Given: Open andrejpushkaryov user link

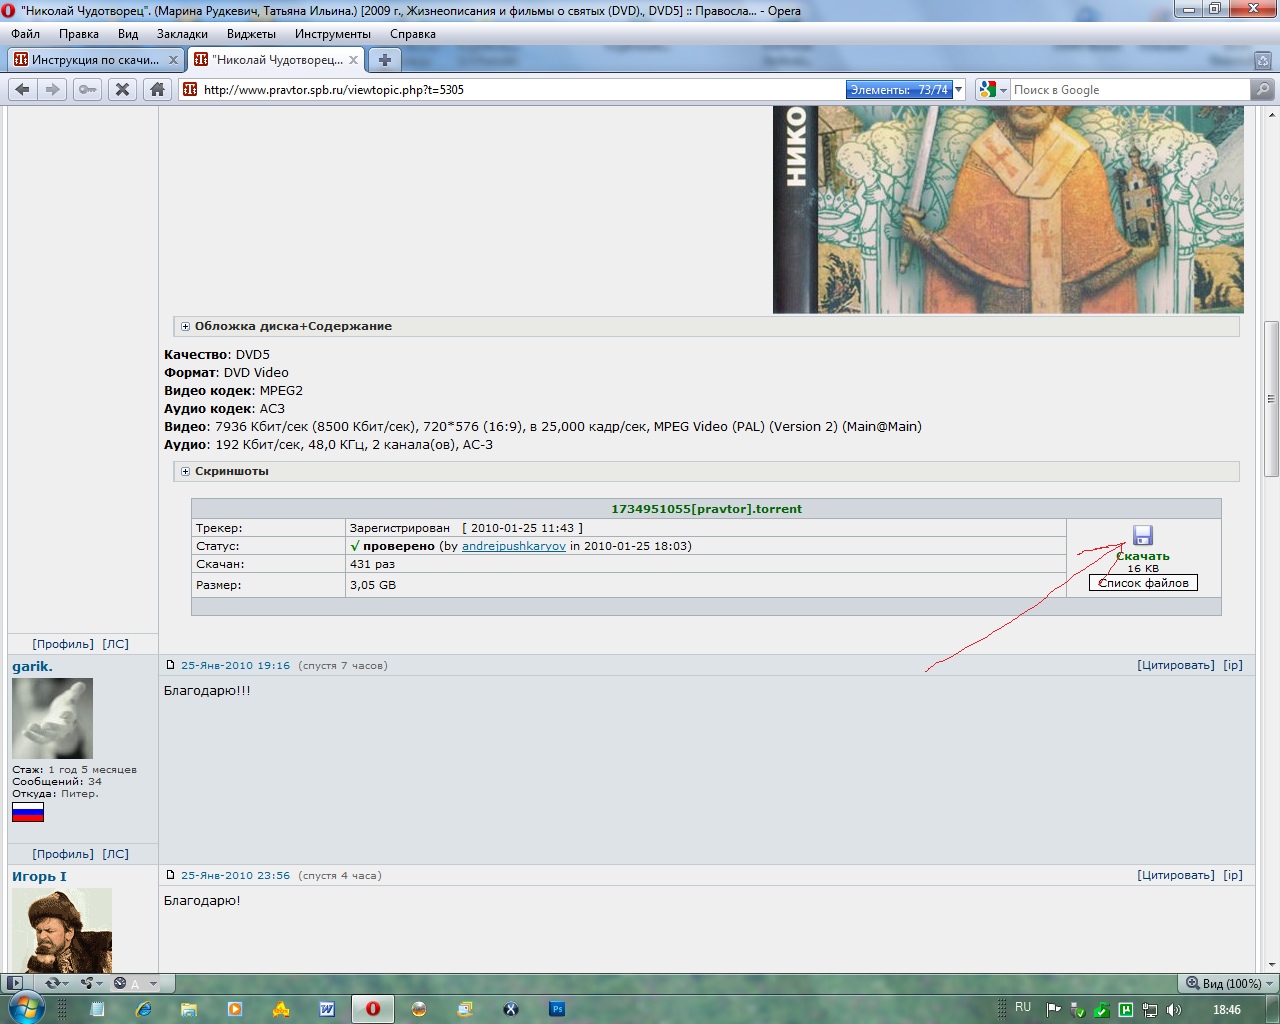Looking at the screenshot, I should click(514, 546).
